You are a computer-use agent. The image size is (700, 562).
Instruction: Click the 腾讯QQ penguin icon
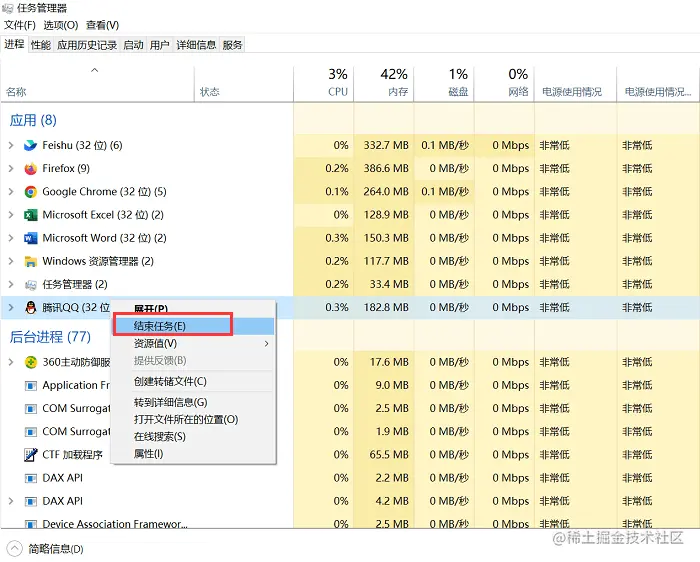pos(30,308)
